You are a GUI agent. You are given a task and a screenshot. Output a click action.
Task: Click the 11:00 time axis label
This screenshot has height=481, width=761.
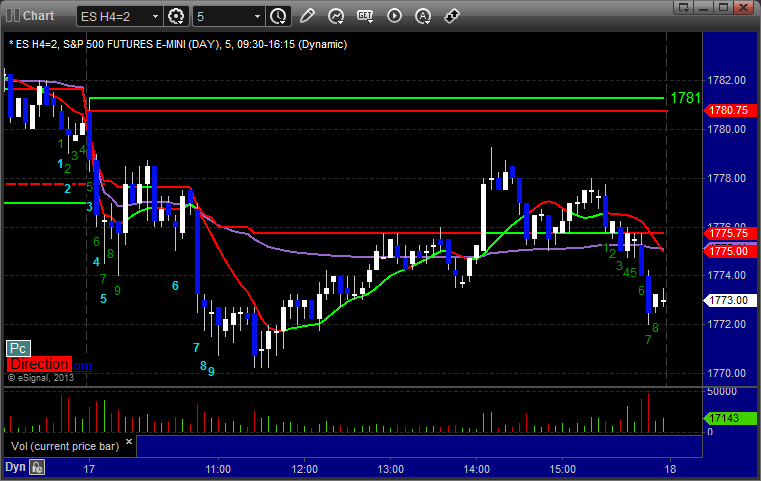click(x=218, y=469)
